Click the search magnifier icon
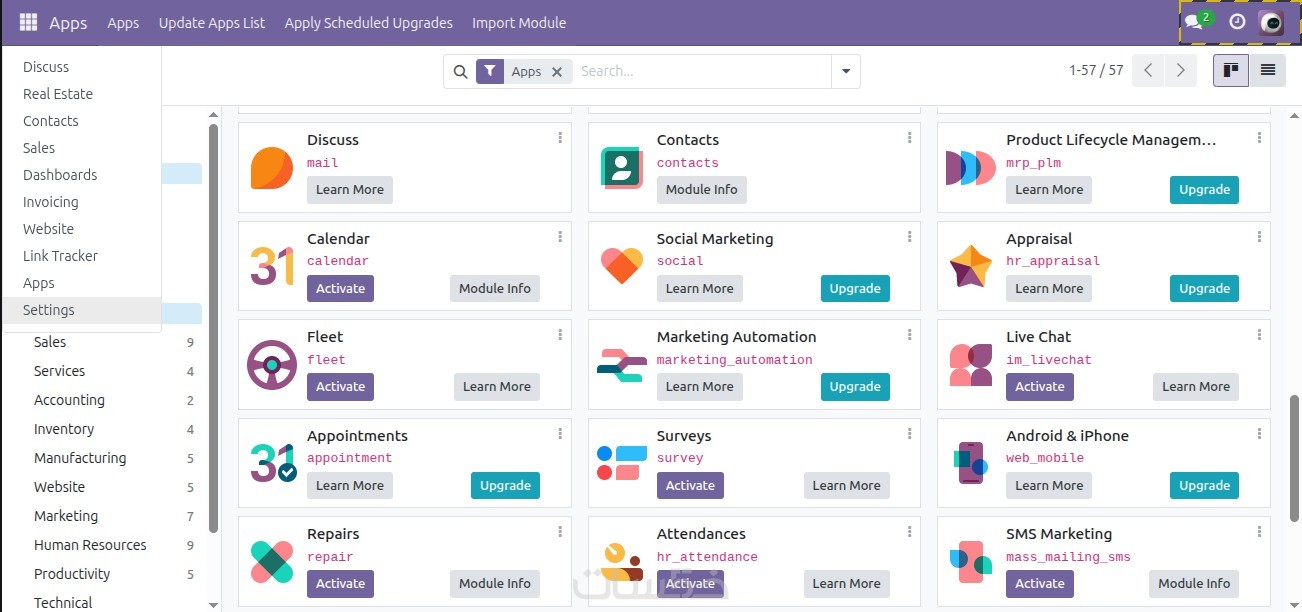The width and height of the screenshot is (1302, 612). click(460, 72)
